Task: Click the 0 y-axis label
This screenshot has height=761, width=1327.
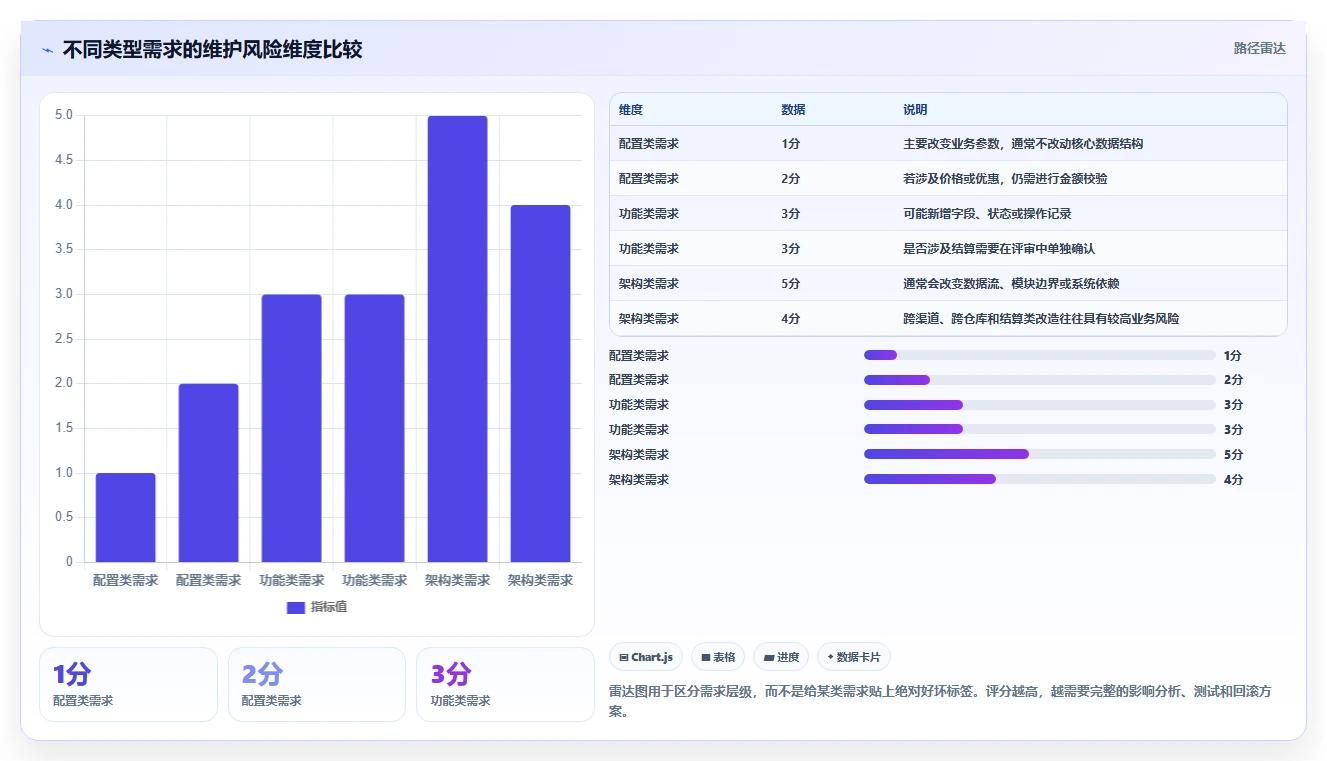Action: (x=69, y=562)
